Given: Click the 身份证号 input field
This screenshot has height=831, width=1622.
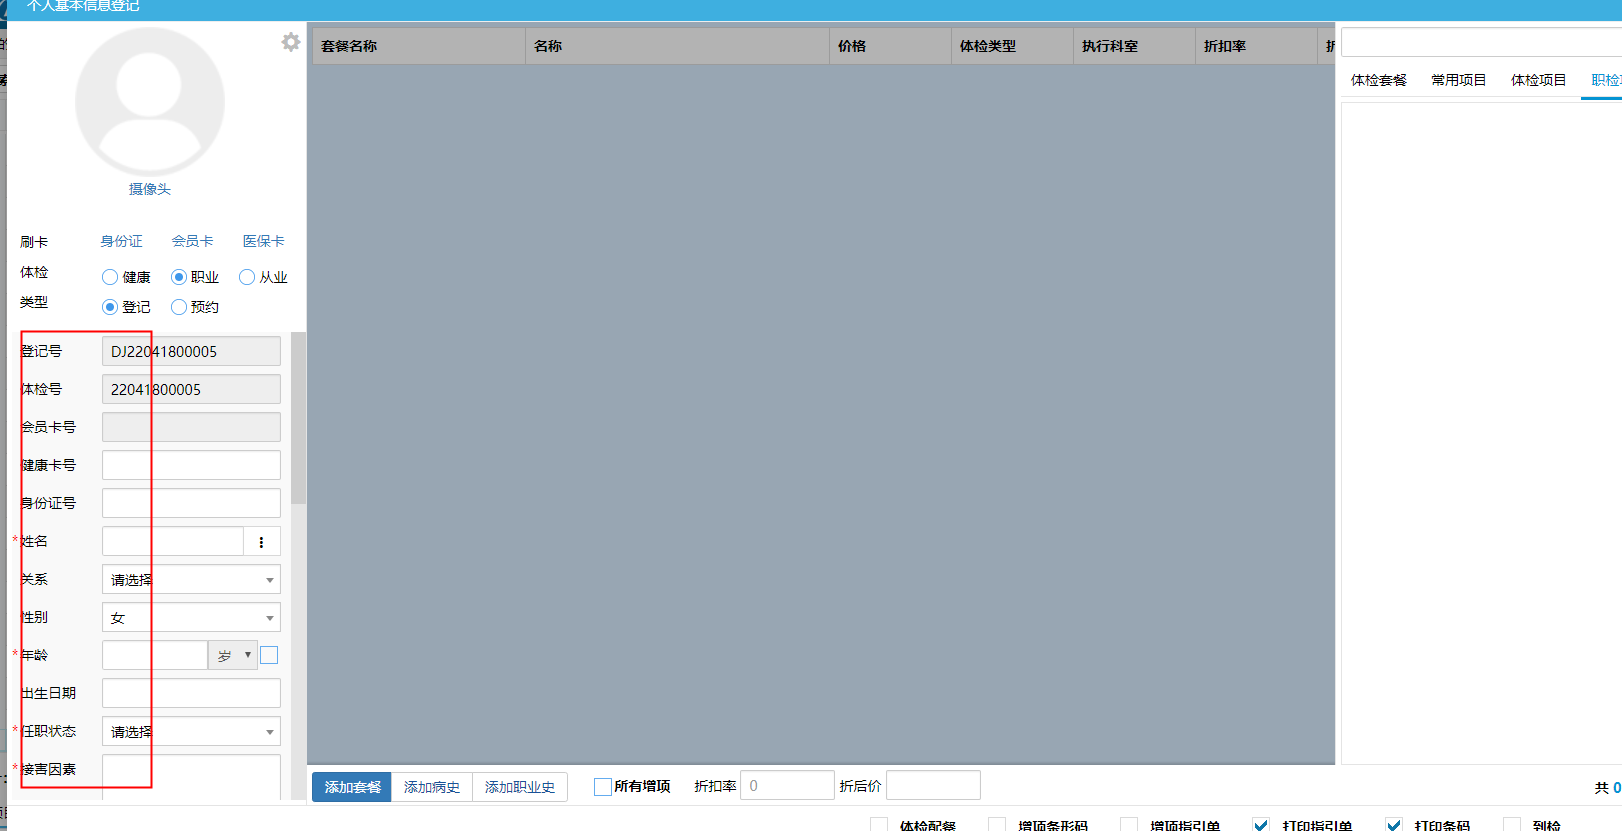Looking at the screenshot, I should tap(191, 503).
